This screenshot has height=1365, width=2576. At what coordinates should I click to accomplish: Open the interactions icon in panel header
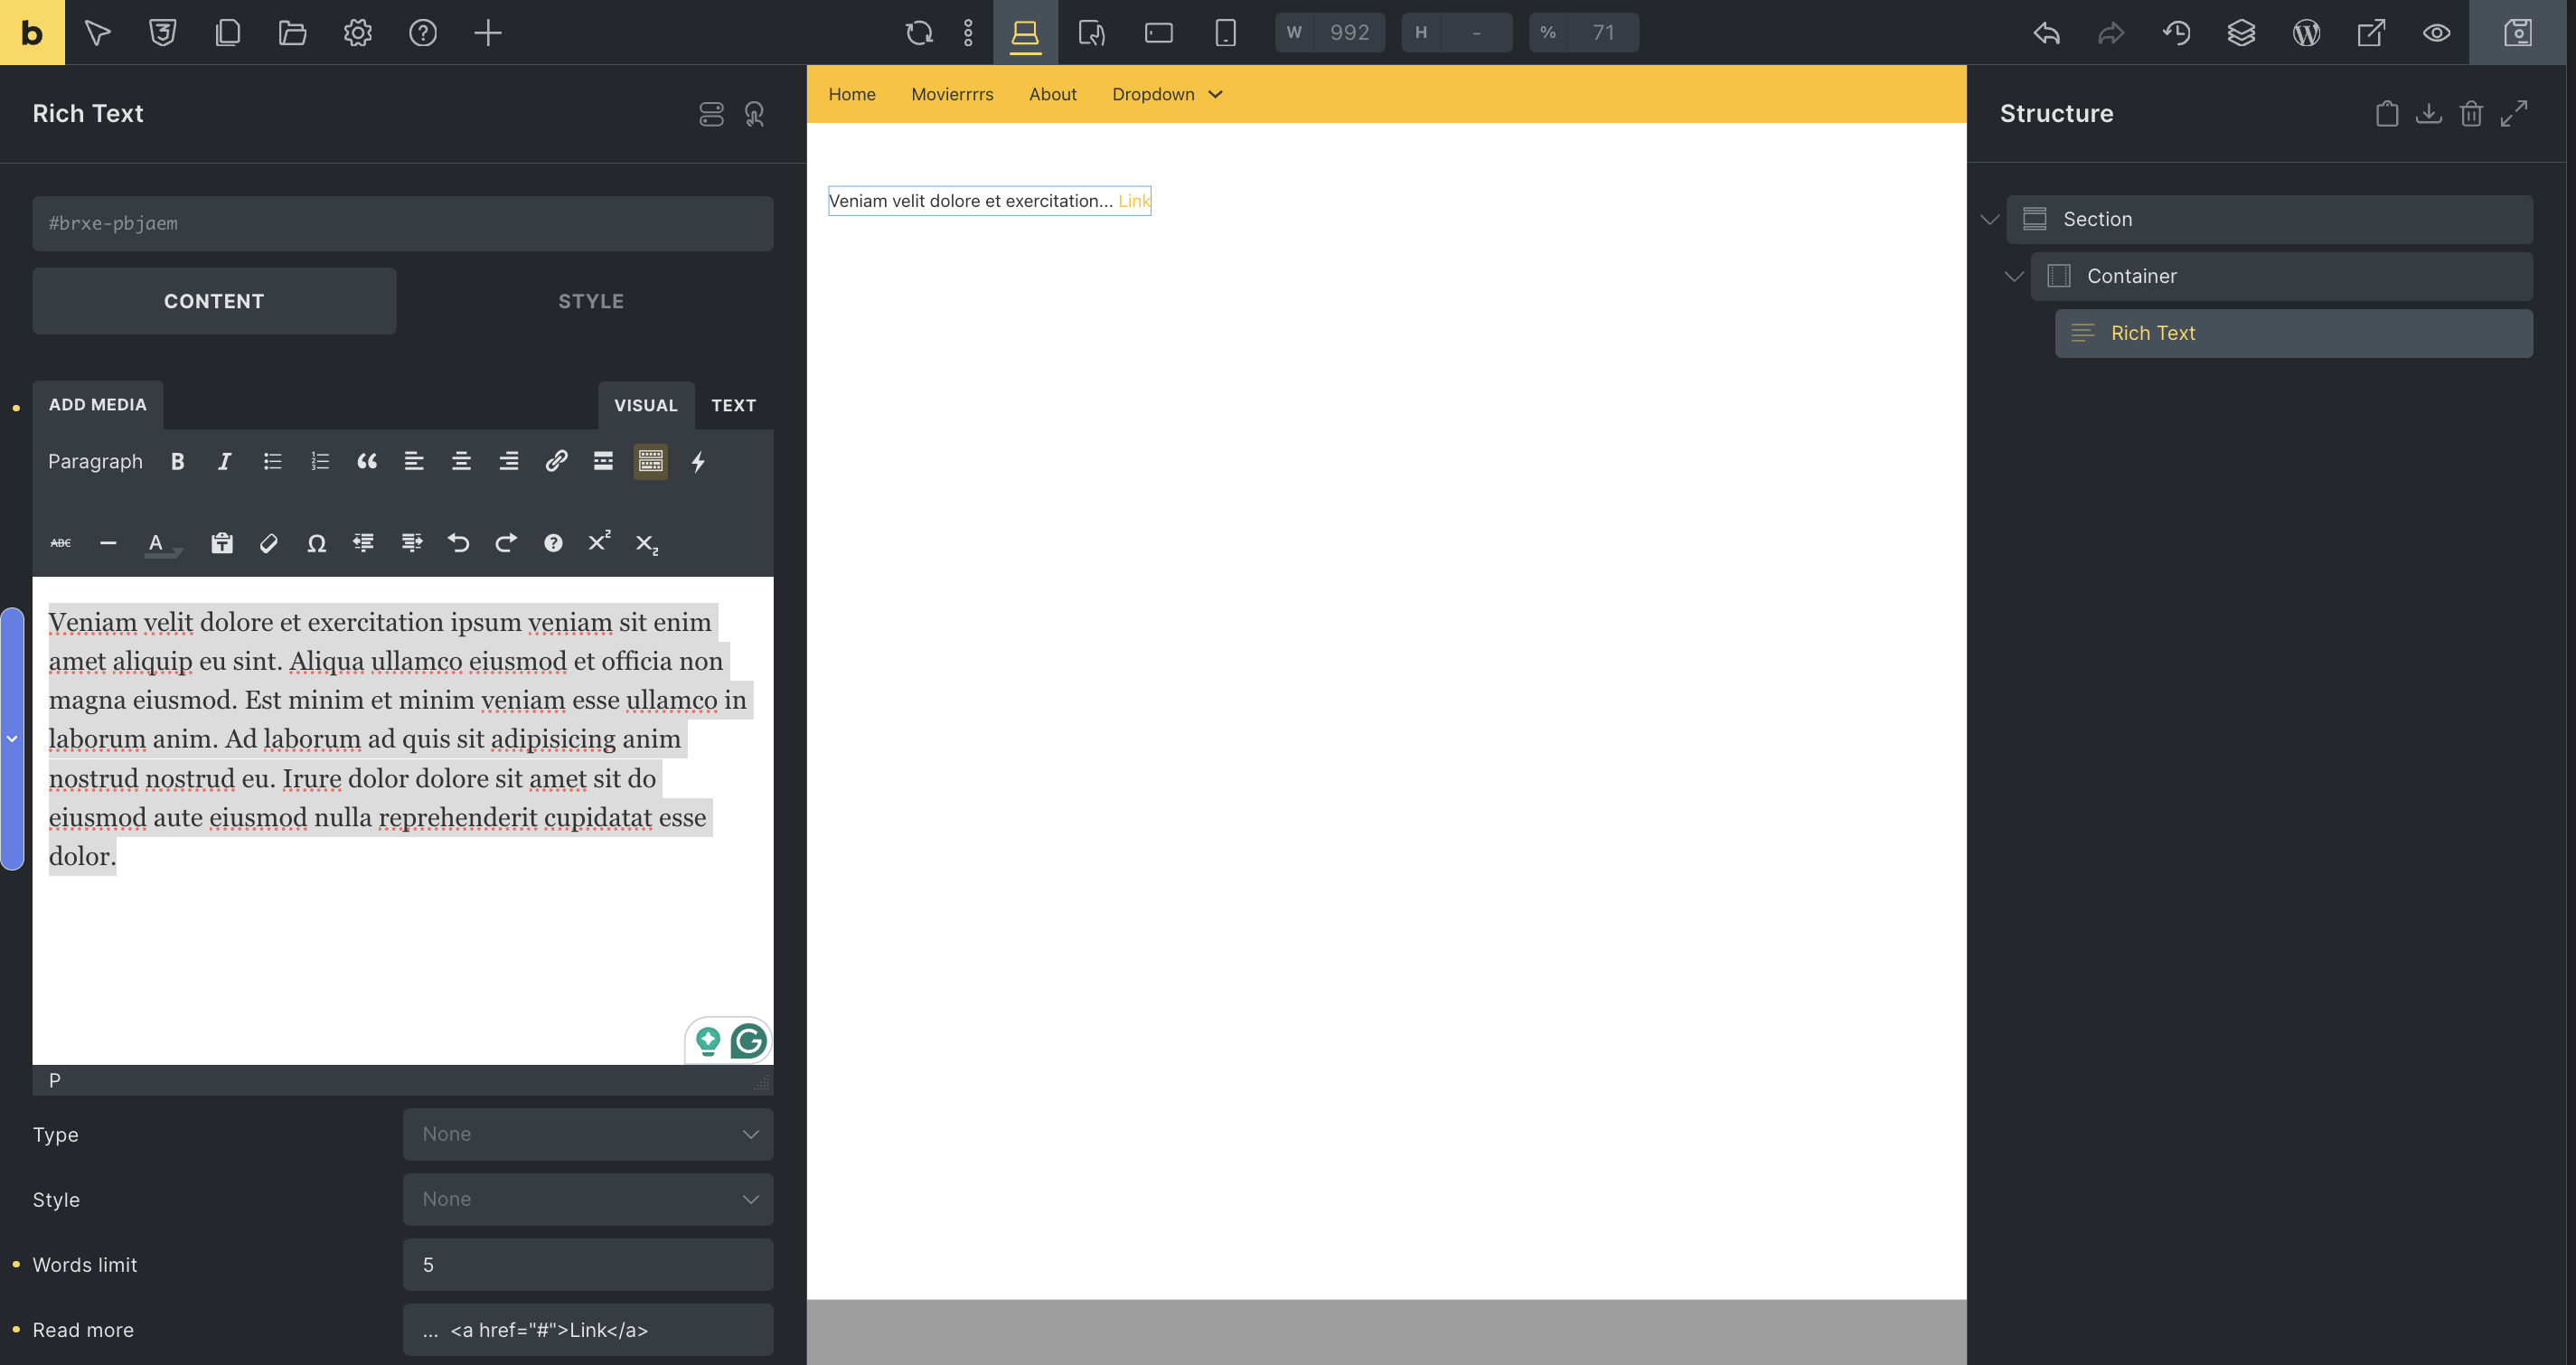(x=754, y=114)
